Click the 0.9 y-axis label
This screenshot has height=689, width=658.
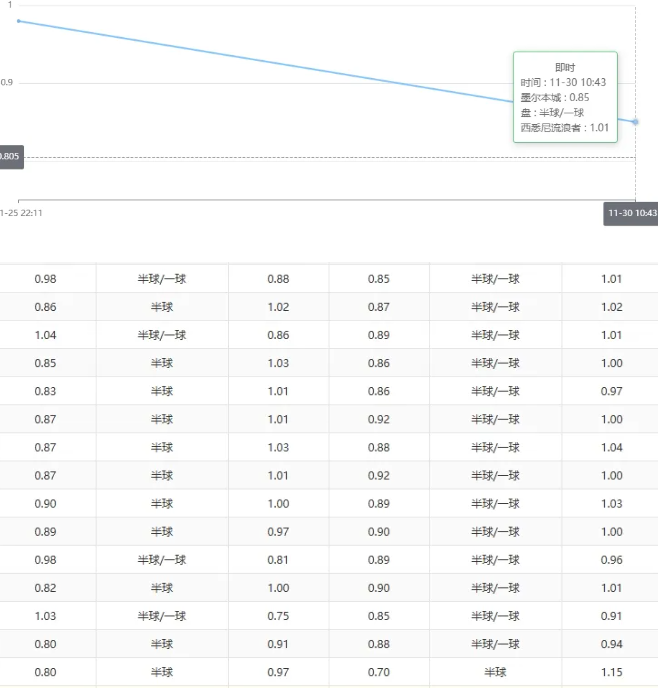pos(7,83)
